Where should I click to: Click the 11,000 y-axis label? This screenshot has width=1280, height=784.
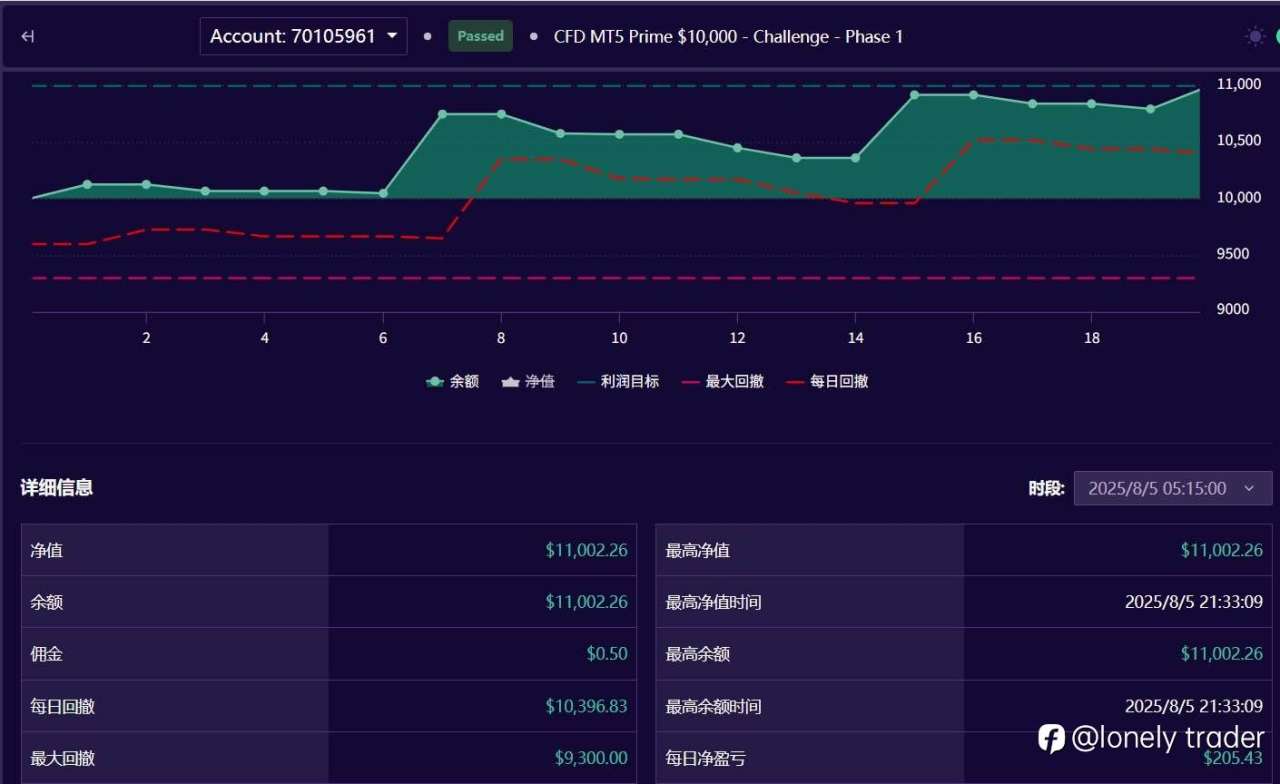coord(1239,84)
